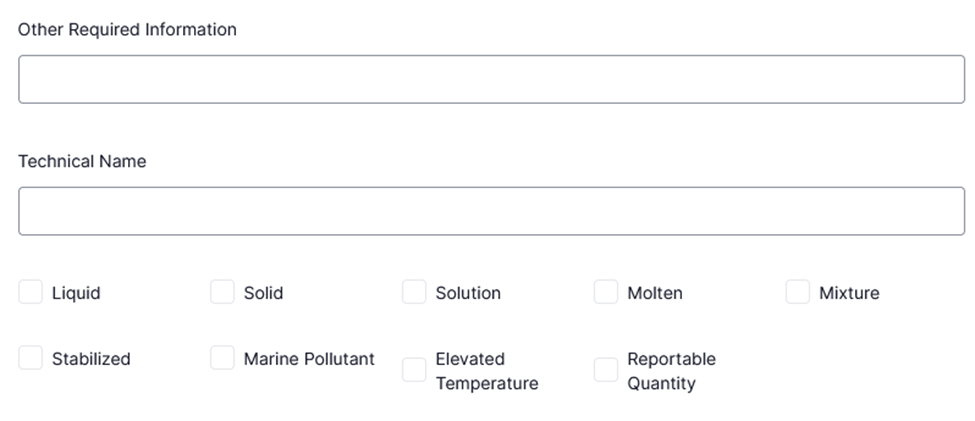Mark the Stabilized checkbox
This screenshot has height=421, width=975.
pos(31,358)
